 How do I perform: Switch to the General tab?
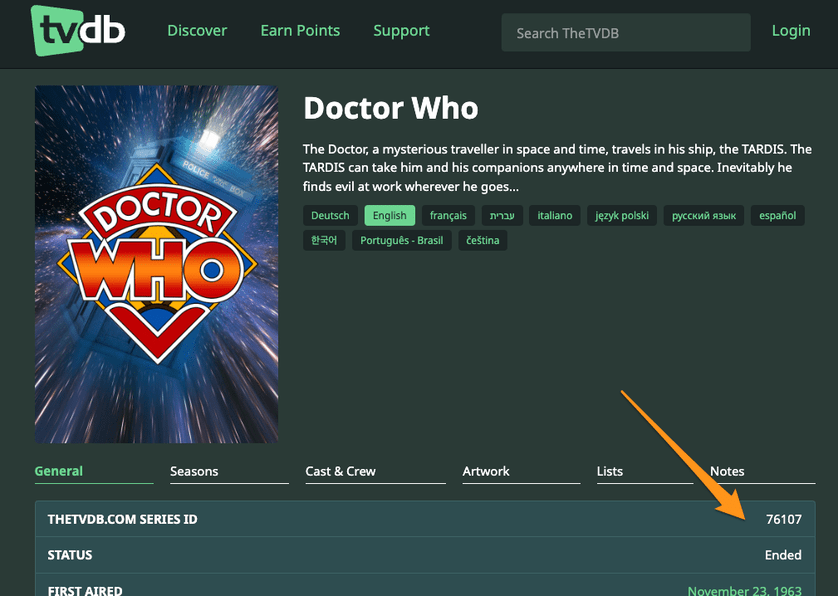click(x=94, y=472)
